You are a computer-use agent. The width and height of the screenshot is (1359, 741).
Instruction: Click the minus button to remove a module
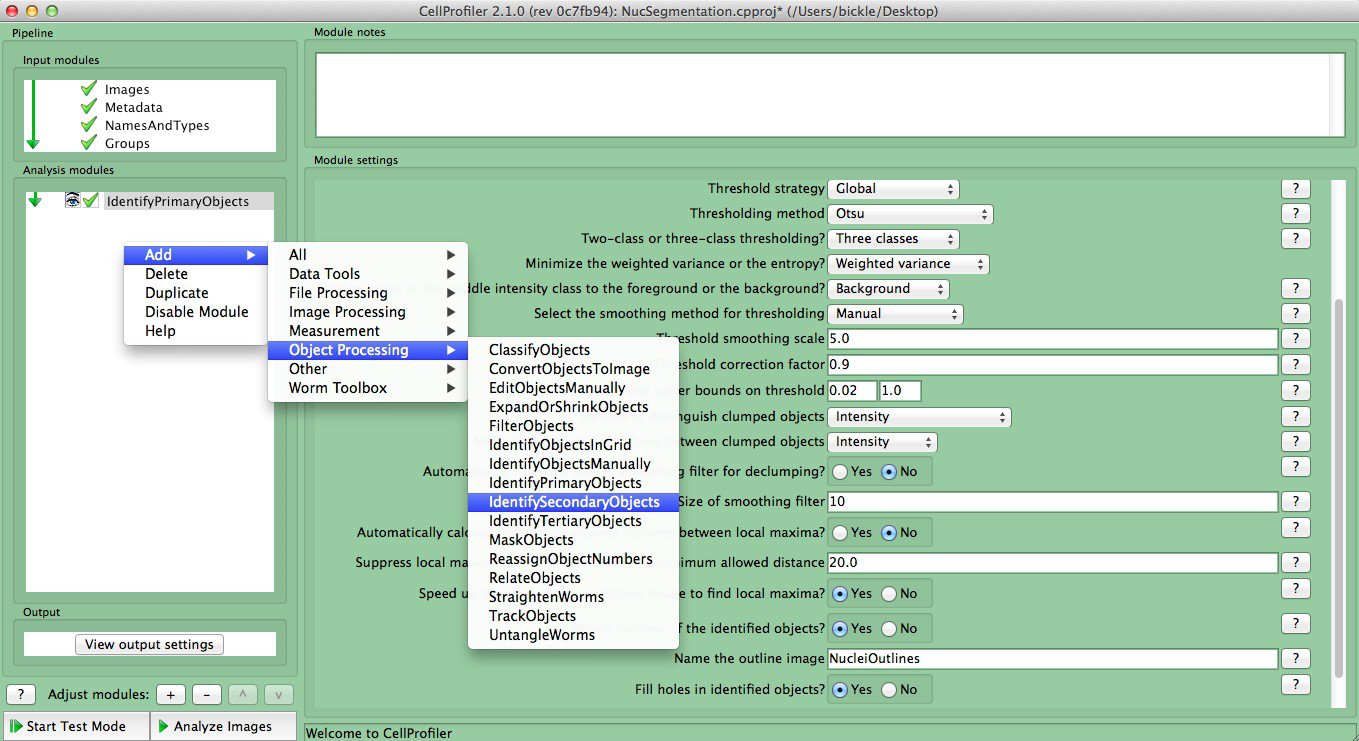pyautogui.click(x=206, y=694)
